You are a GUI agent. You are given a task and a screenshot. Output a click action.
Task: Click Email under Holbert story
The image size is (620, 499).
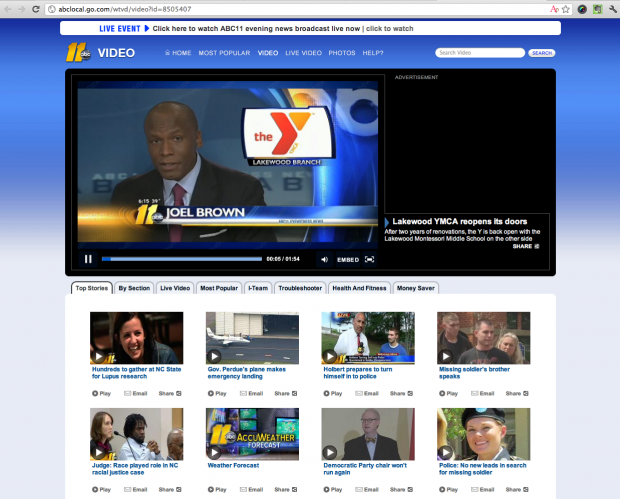pos(367,393)
